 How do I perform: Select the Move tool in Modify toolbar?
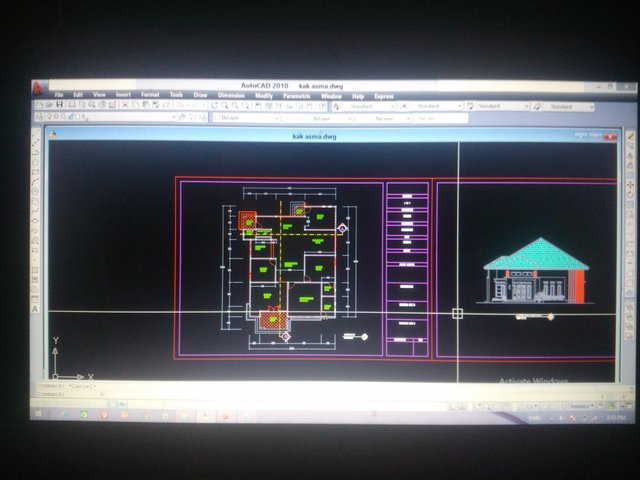click(631, 185)
